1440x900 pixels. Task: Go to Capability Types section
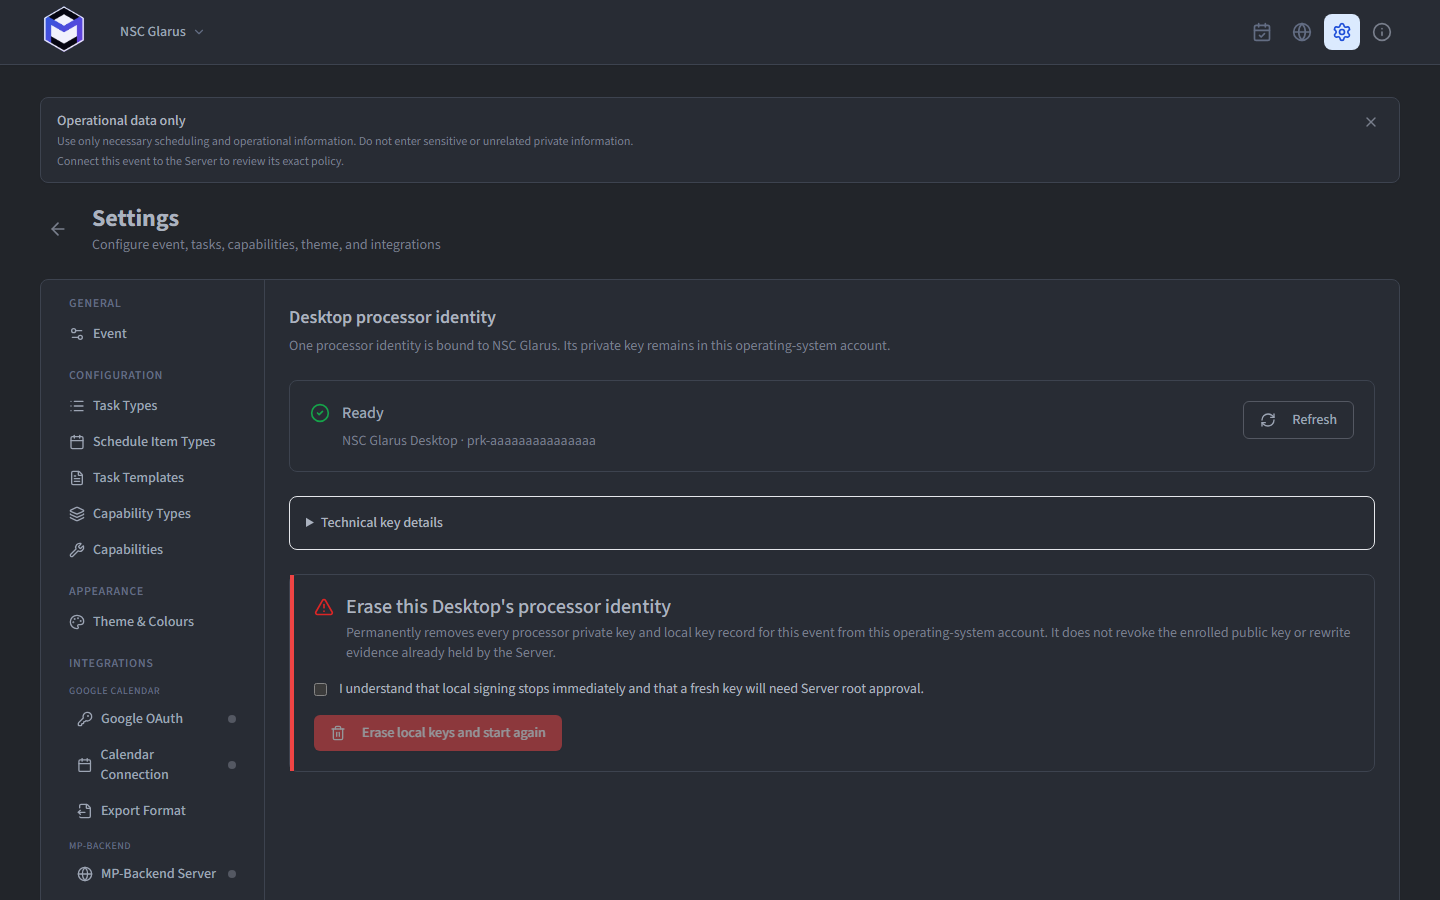tap(152, 514)
